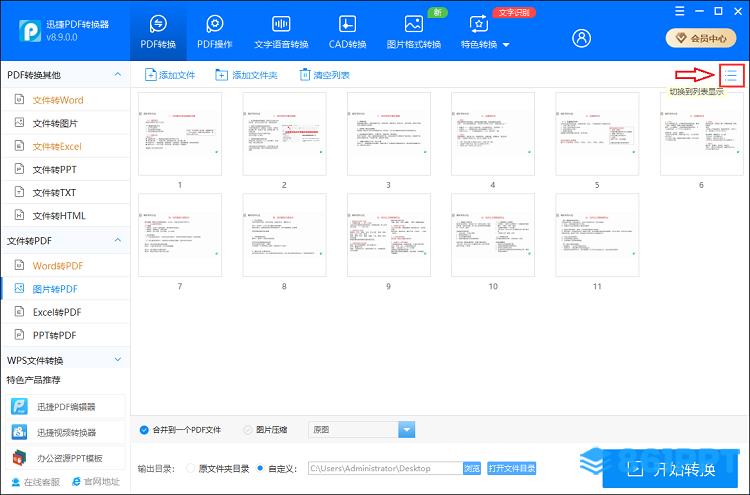Collapse the 文件转PDF section

click(x=118, y=240)
